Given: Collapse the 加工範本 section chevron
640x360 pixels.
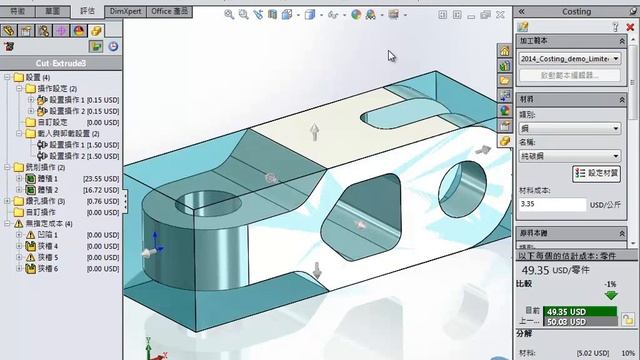Looking at the screenshot, I should click(622, 41).
